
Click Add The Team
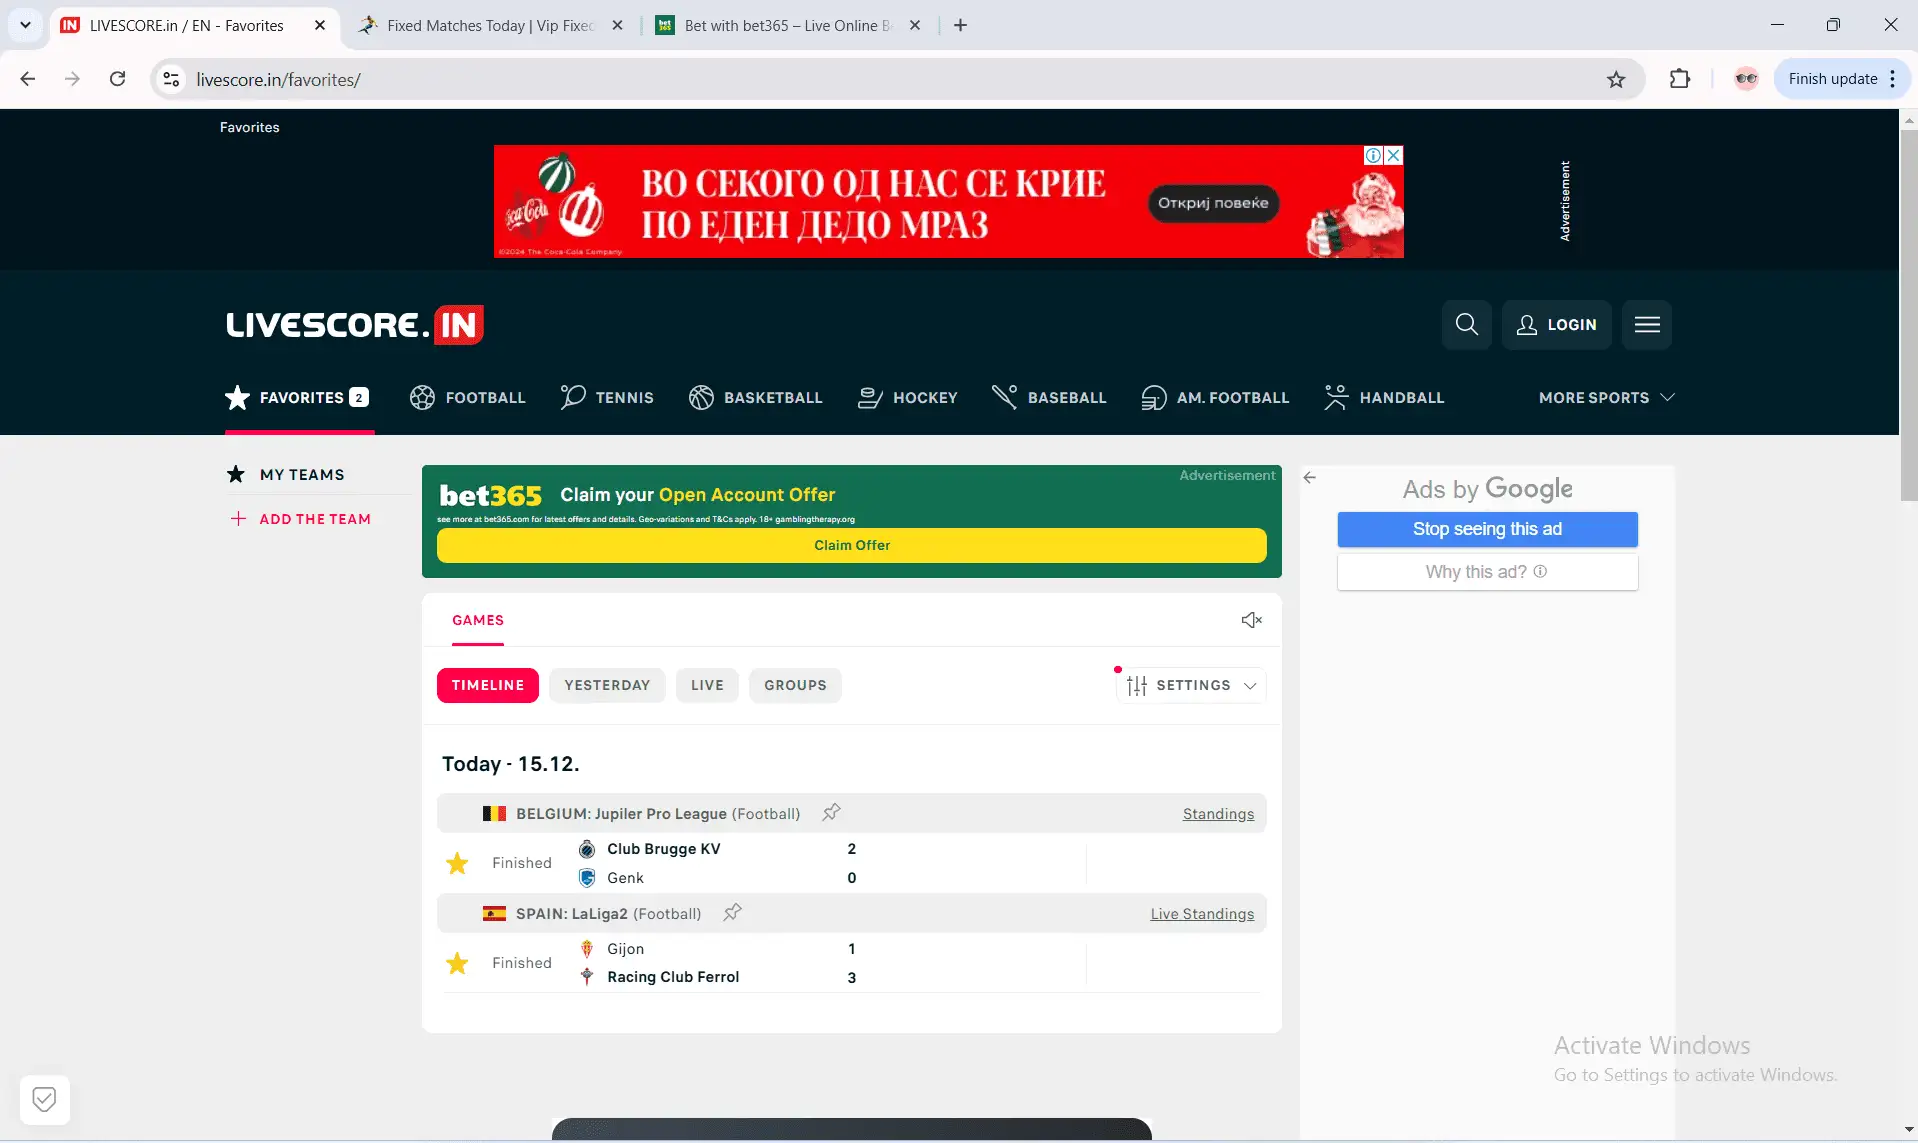(x=301, y=519)
